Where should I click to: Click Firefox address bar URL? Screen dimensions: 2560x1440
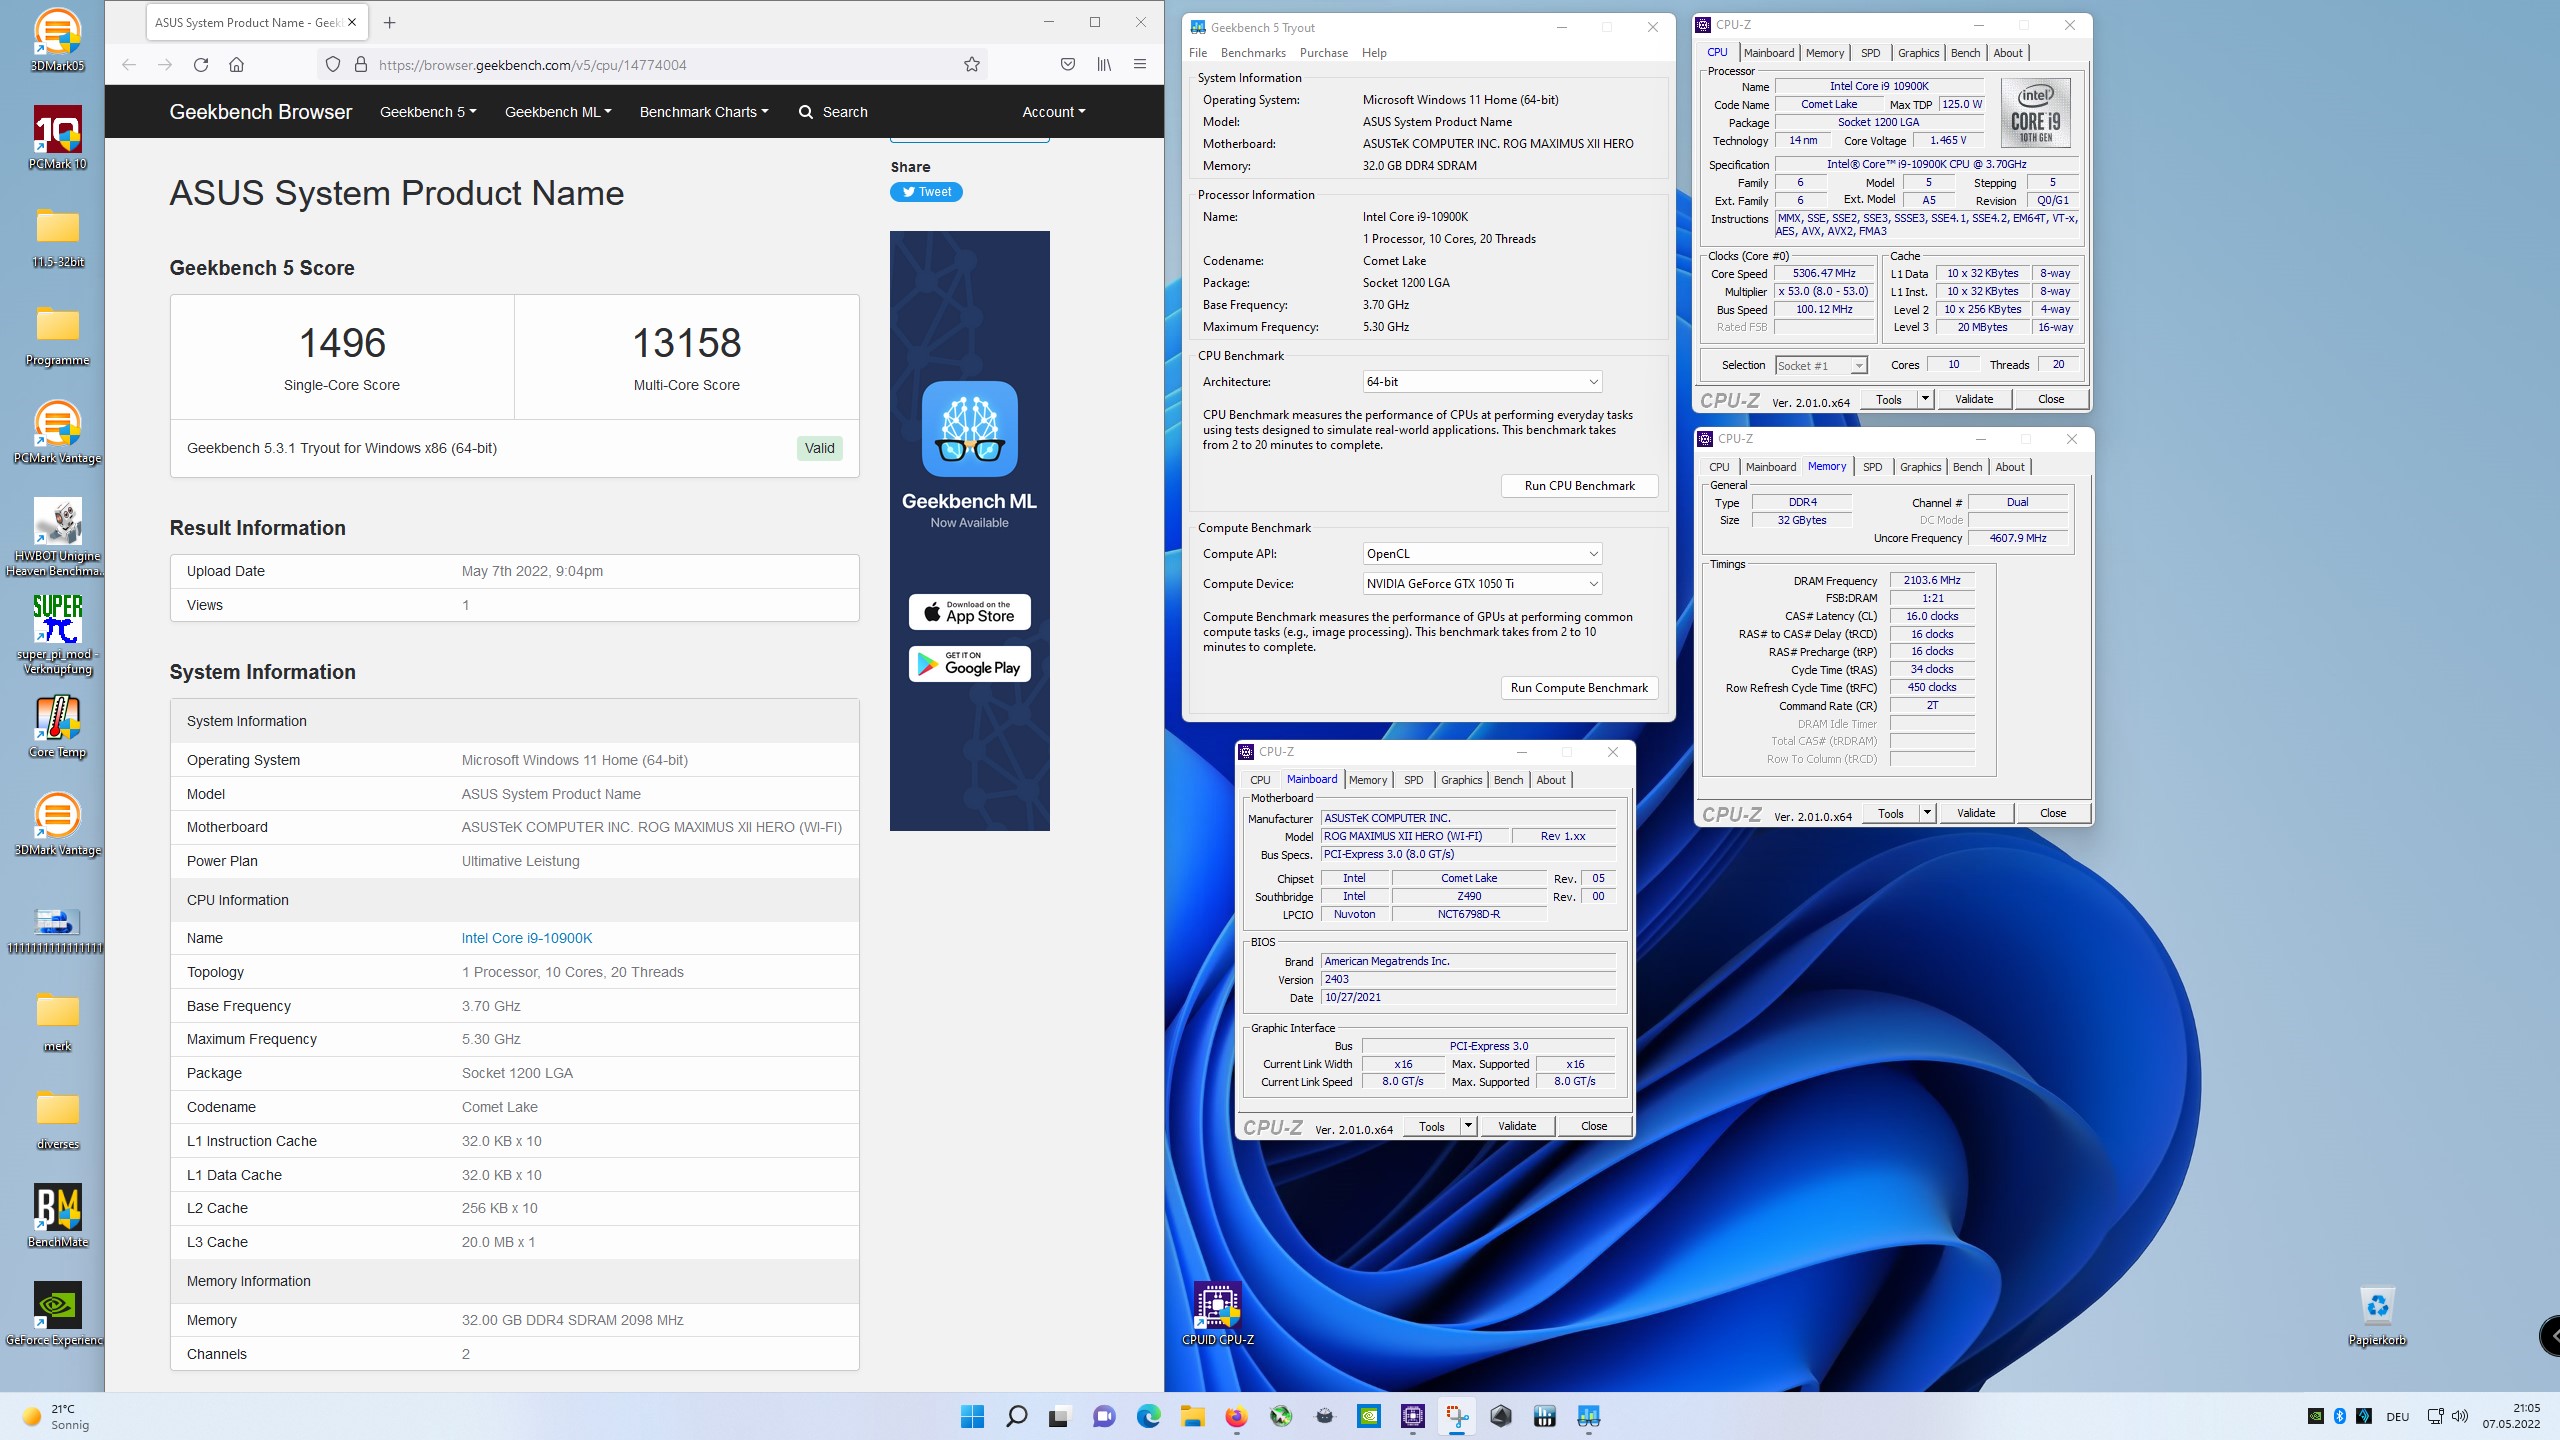pos(532,65)
